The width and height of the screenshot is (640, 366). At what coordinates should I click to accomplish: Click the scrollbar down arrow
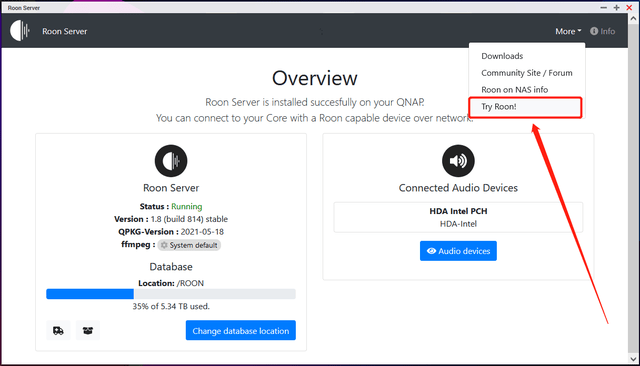pyautogui.click(x=633, y=359)
